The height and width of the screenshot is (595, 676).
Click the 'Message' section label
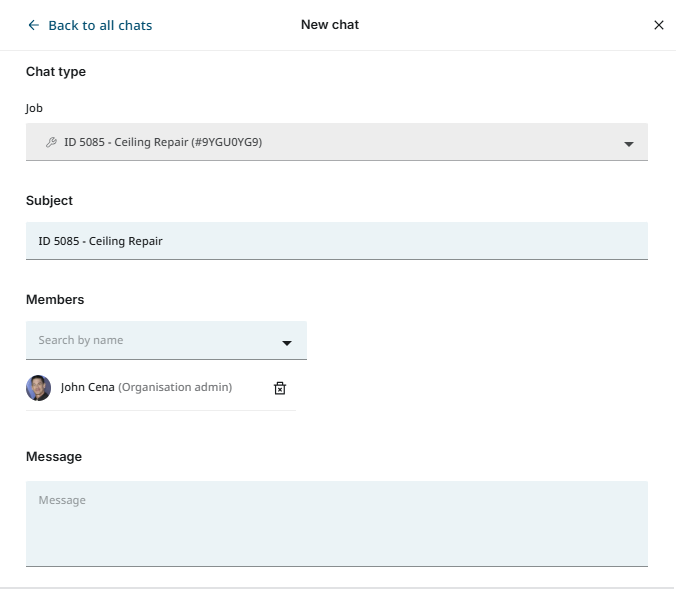[54, 457]
